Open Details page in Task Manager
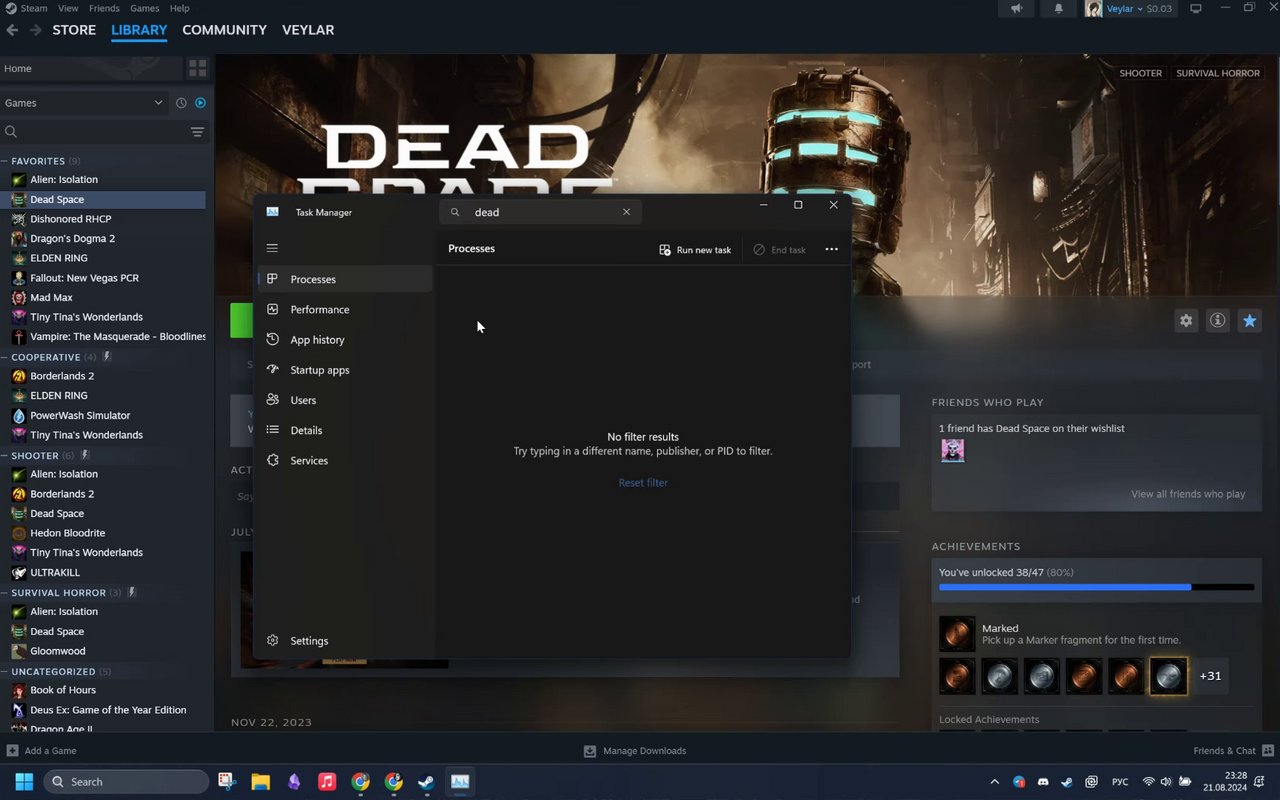This screenshot has width=1280, height=800. point(344,430)
